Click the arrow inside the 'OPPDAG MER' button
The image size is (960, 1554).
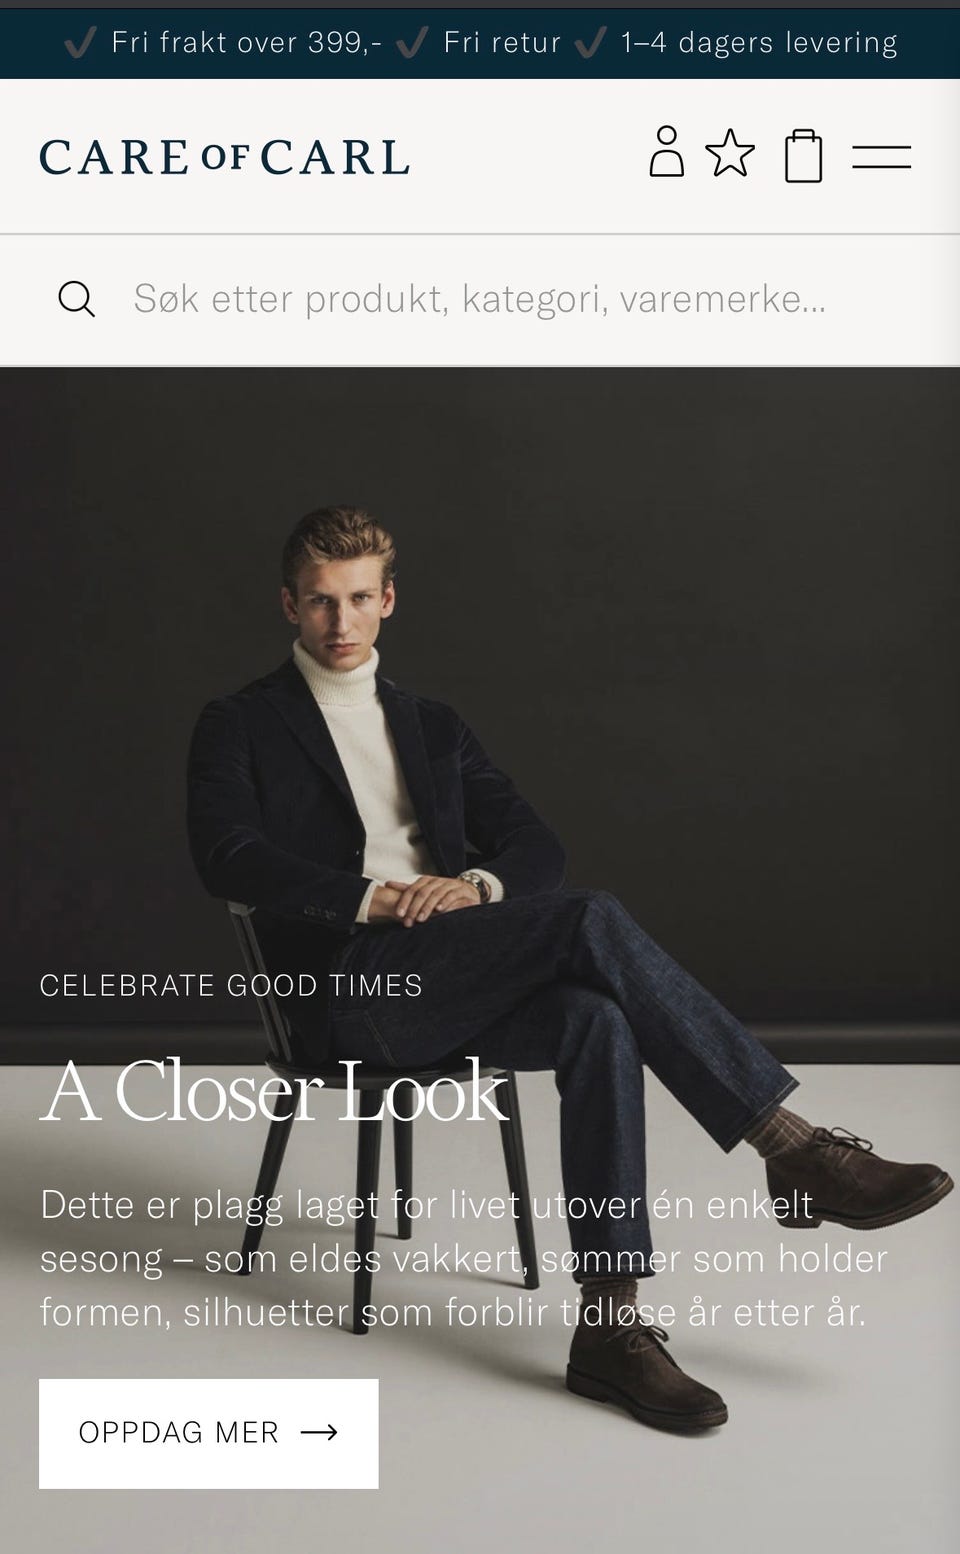click(319, 1433)
